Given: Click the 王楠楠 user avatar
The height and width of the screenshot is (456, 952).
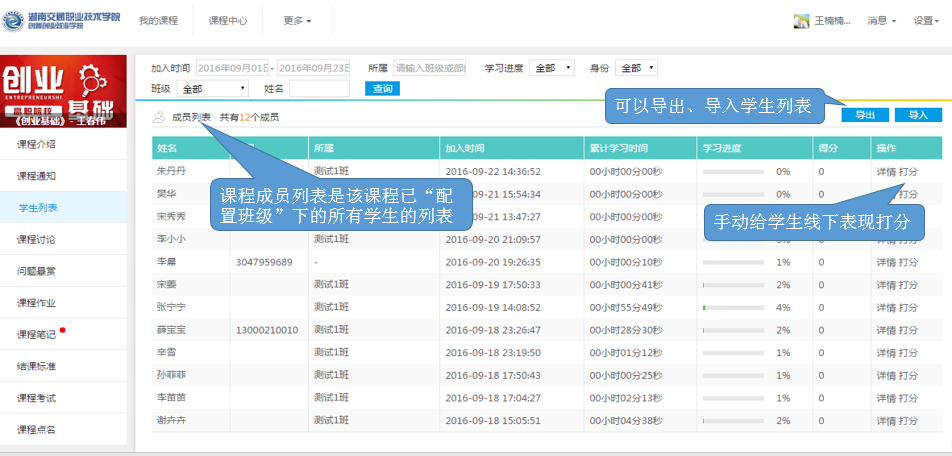Looking at the screenshot, I should click(x=801, y=21).
